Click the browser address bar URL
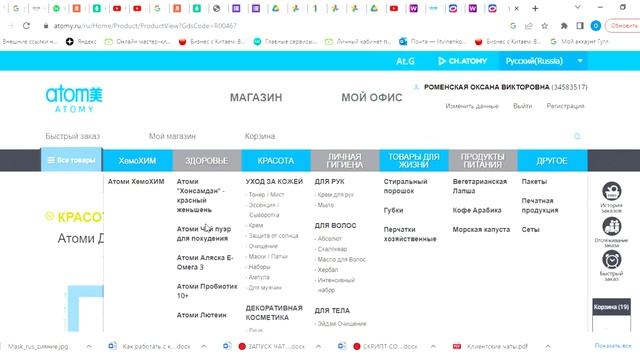Image resolution: width=640 pixels, height=360 pixels. 145,26
